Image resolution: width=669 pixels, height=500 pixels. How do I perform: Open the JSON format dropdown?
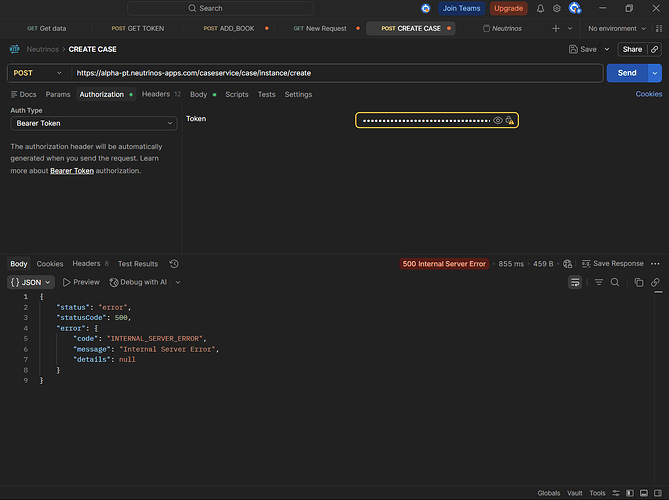click(x=31, y=282)
